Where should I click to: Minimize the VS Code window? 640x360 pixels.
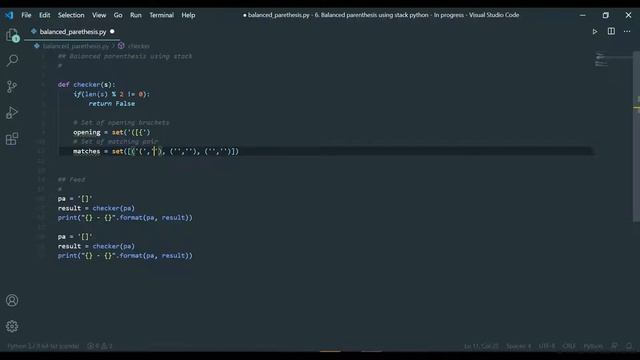click(582, 15)
